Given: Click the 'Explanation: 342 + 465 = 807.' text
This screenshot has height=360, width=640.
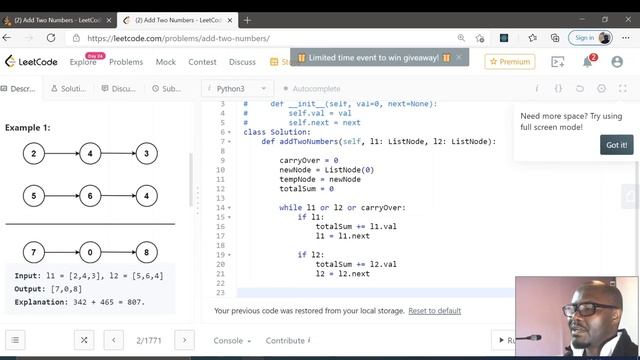Looking at the screenshot, I should pos(80,302).
